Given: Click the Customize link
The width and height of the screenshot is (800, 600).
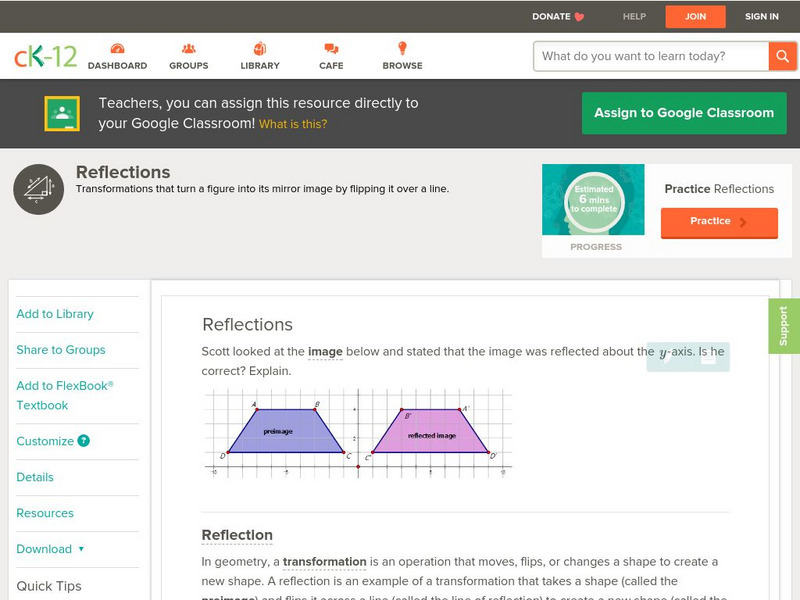Looking at the screenshot, I should [x=45, y=441].
